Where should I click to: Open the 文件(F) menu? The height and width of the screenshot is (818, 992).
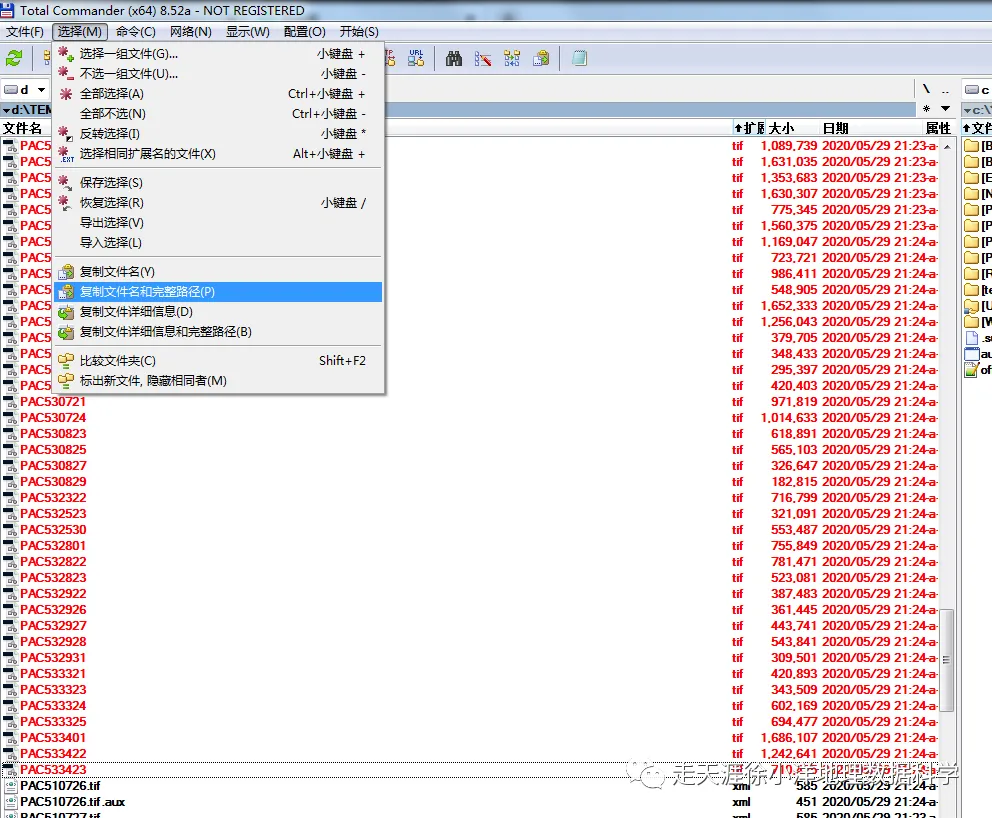pos(25,32)
